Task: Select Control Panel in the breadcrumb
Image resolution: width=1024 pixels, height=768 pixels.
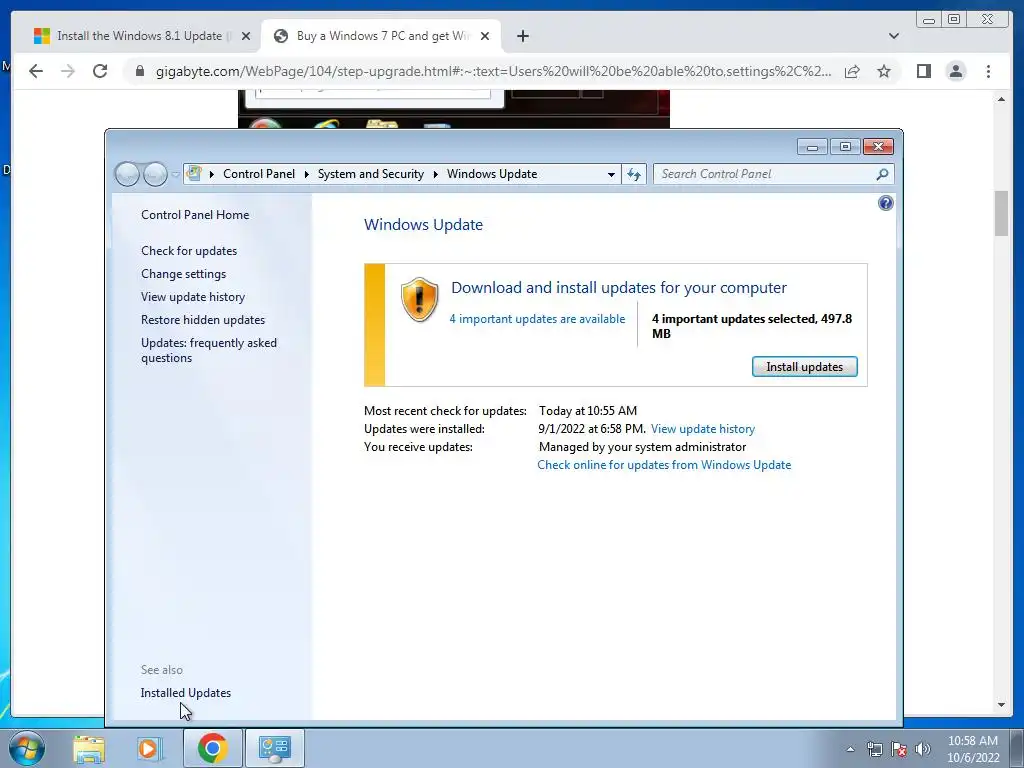Action: coord(259,174)
